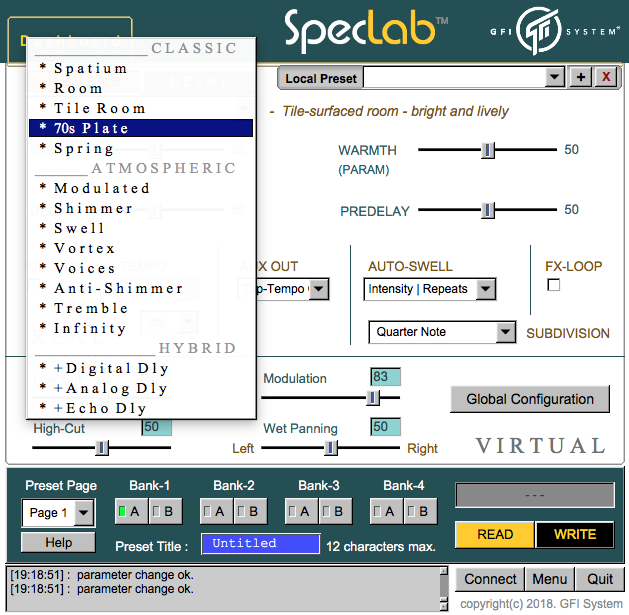
Task: Select Bank-2 preset B
Action: coord(250,511)
